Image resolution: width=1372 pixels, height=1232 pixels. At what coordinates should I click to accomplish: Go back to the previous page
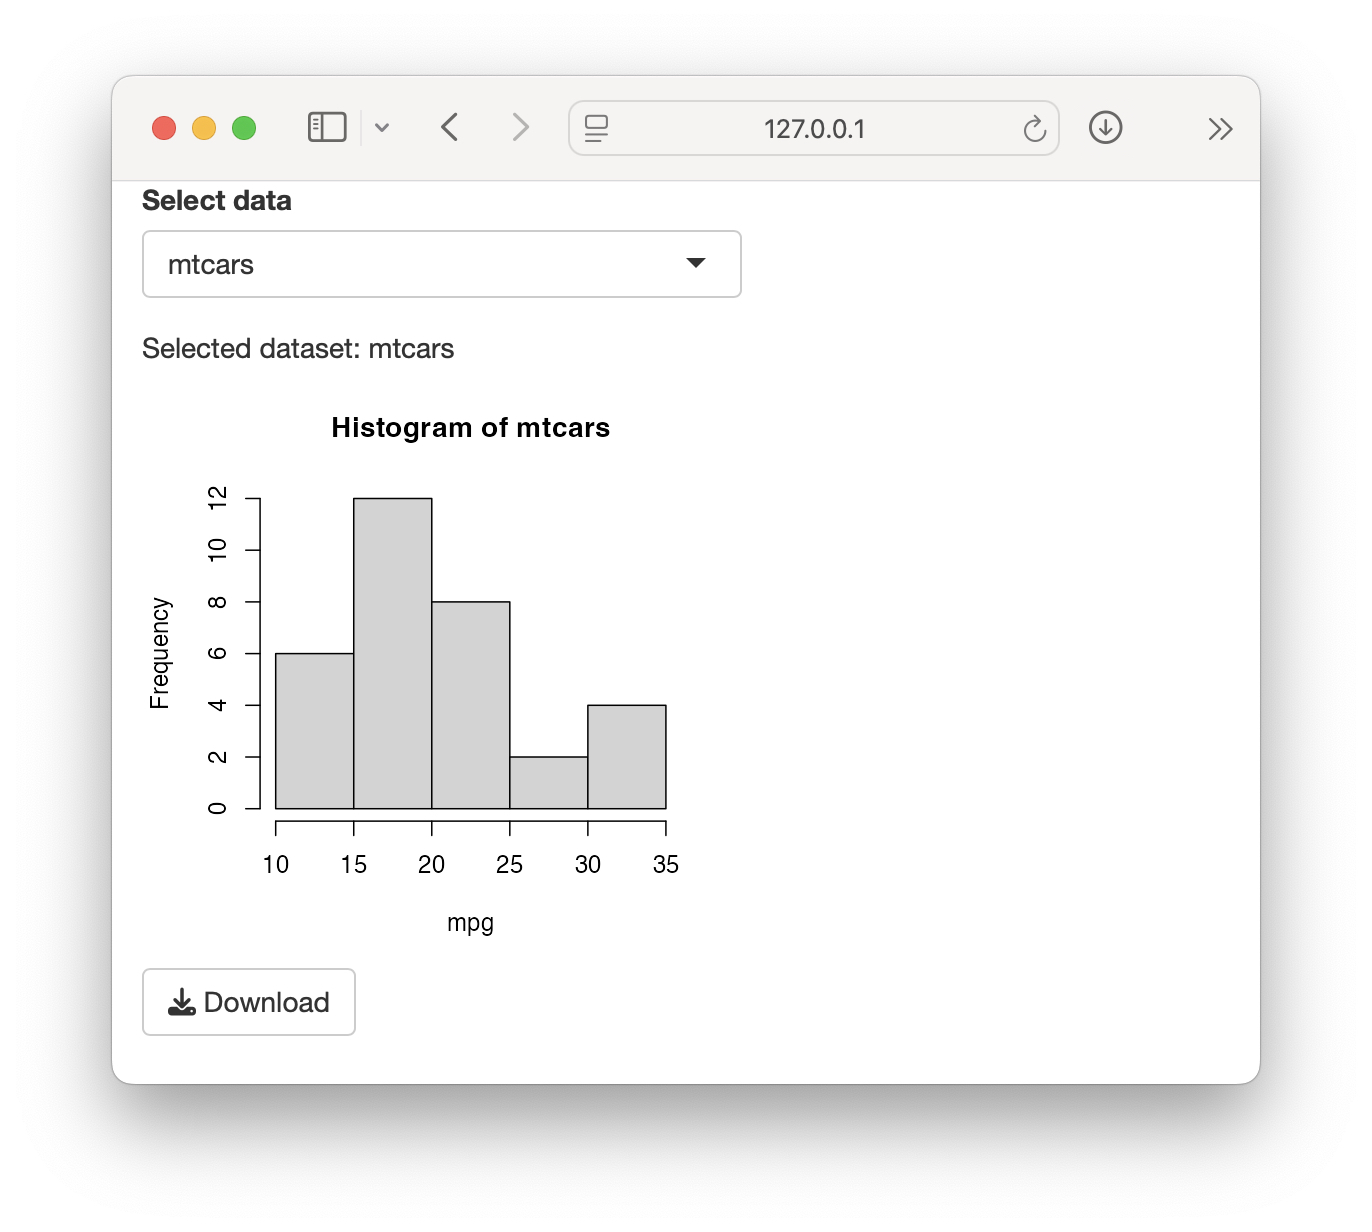click(450, 127)
